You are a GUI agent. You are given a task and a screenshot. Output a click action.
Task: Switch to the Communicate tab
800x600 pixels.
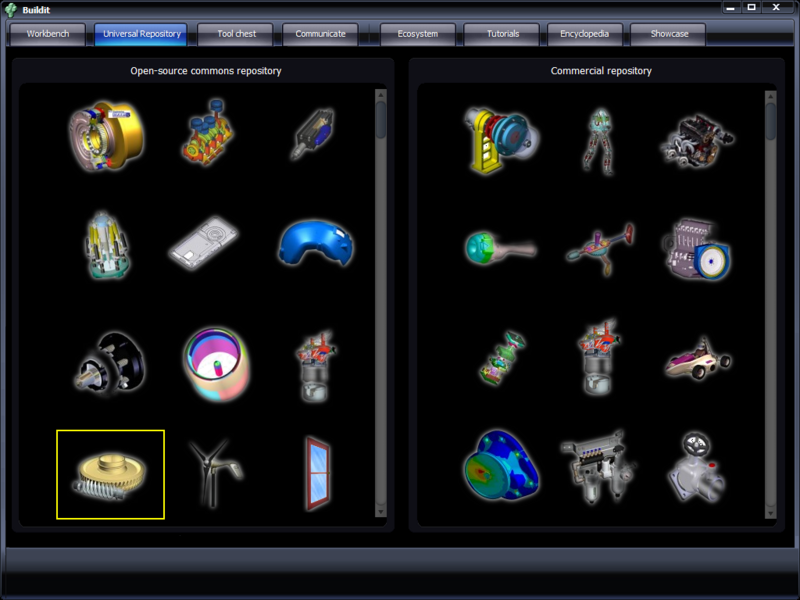point(320,33)
